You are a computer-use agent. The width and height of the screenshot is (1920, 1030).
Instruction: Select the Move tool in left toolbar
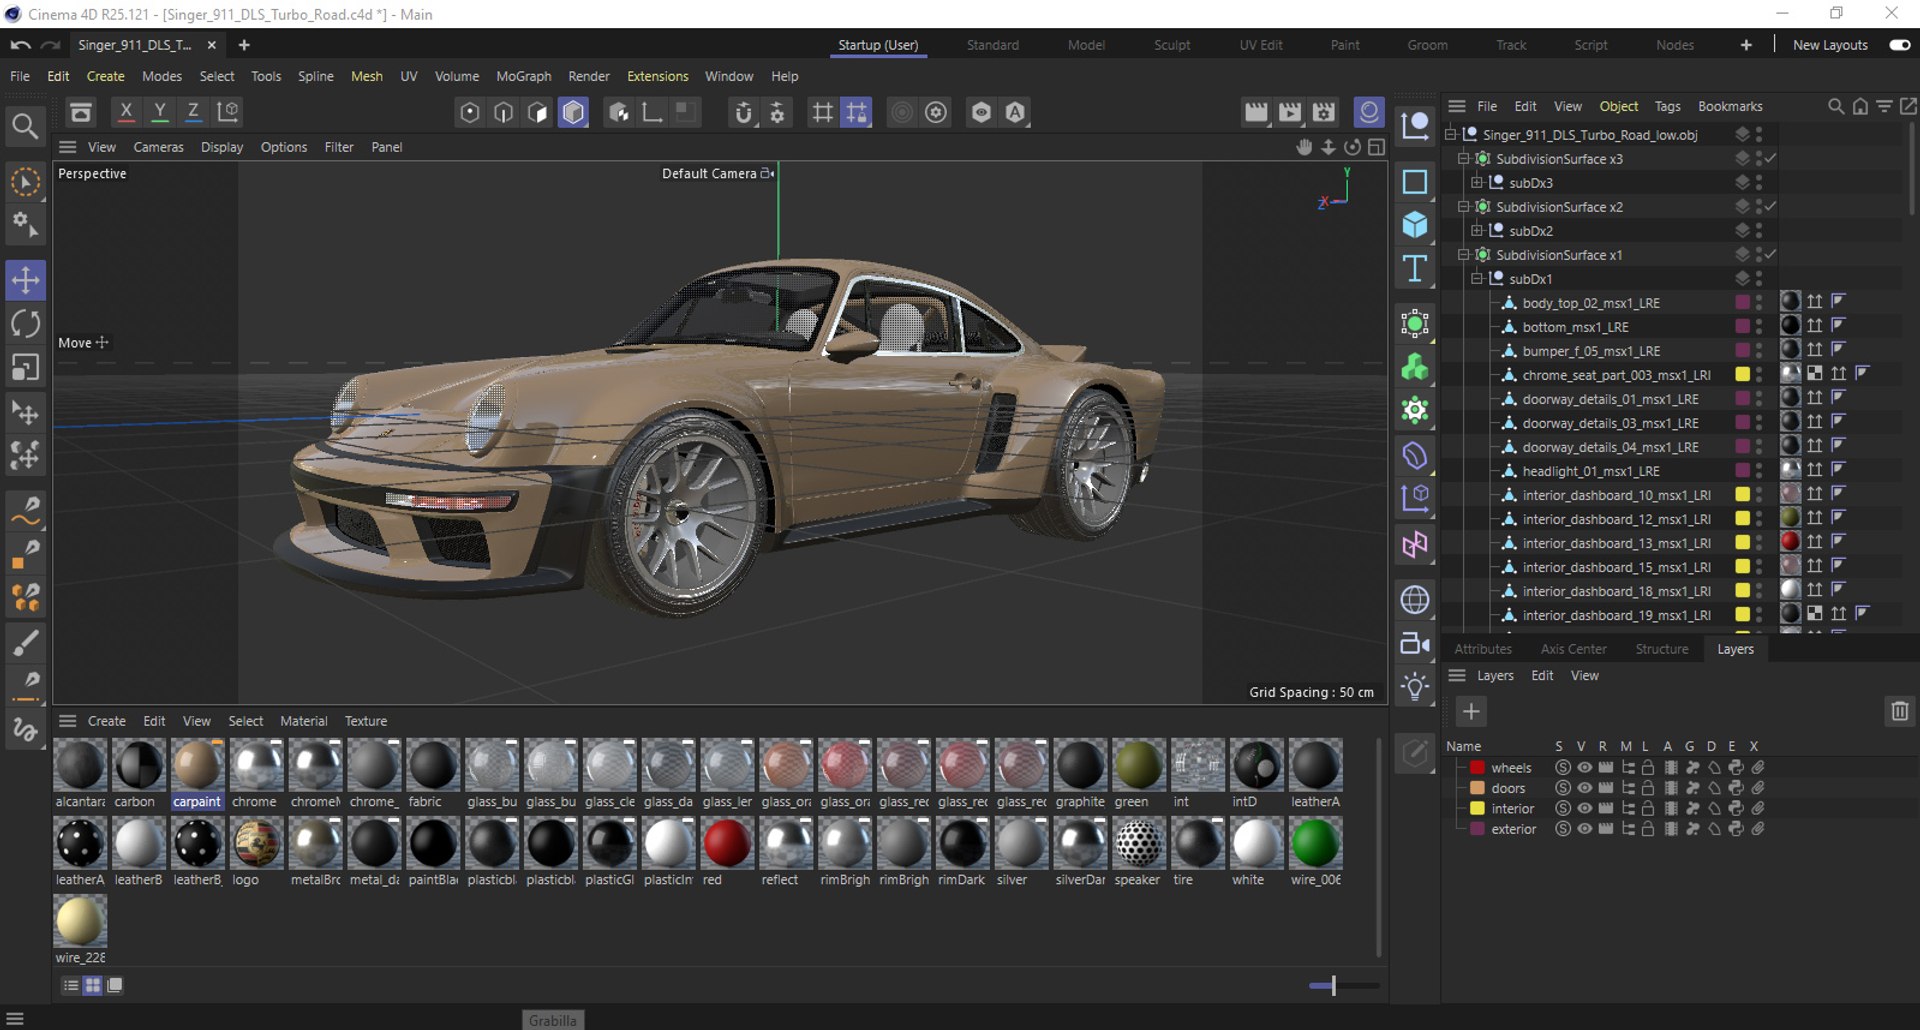point(25,280)
